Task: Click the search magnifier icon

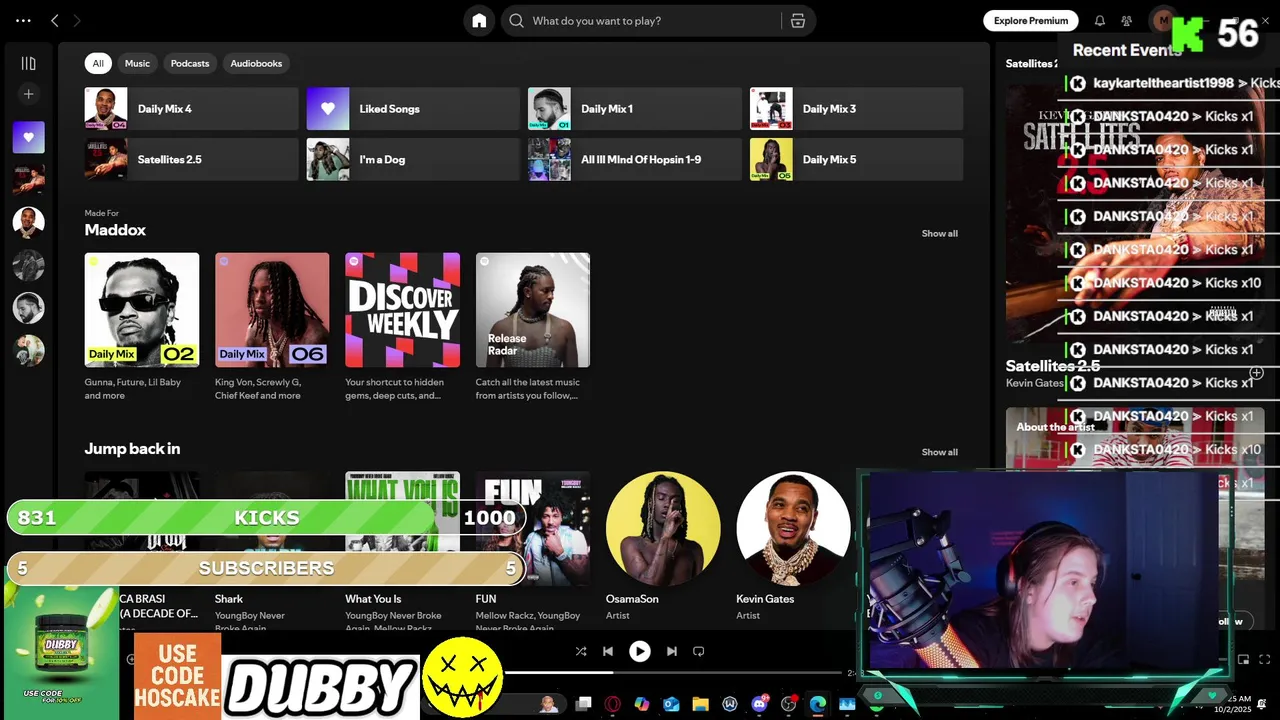Action: (x=516, y=21)
